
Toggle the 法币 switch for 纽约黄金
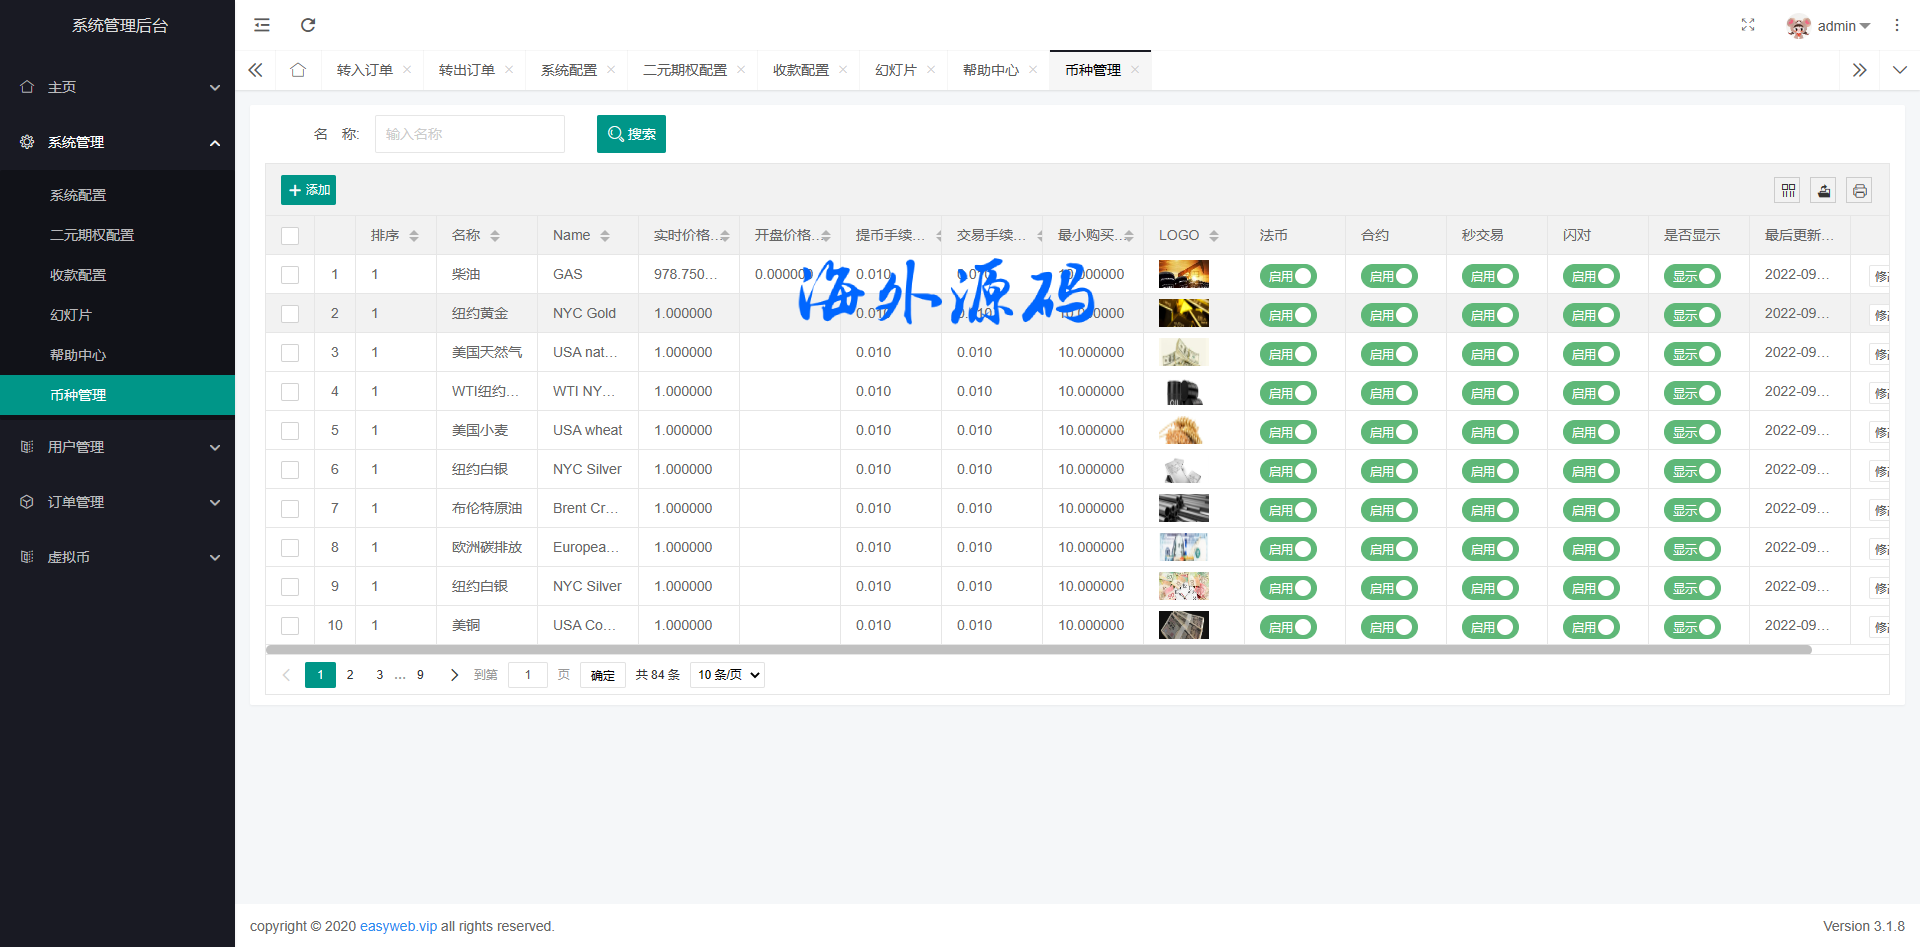coord(1288,315)
